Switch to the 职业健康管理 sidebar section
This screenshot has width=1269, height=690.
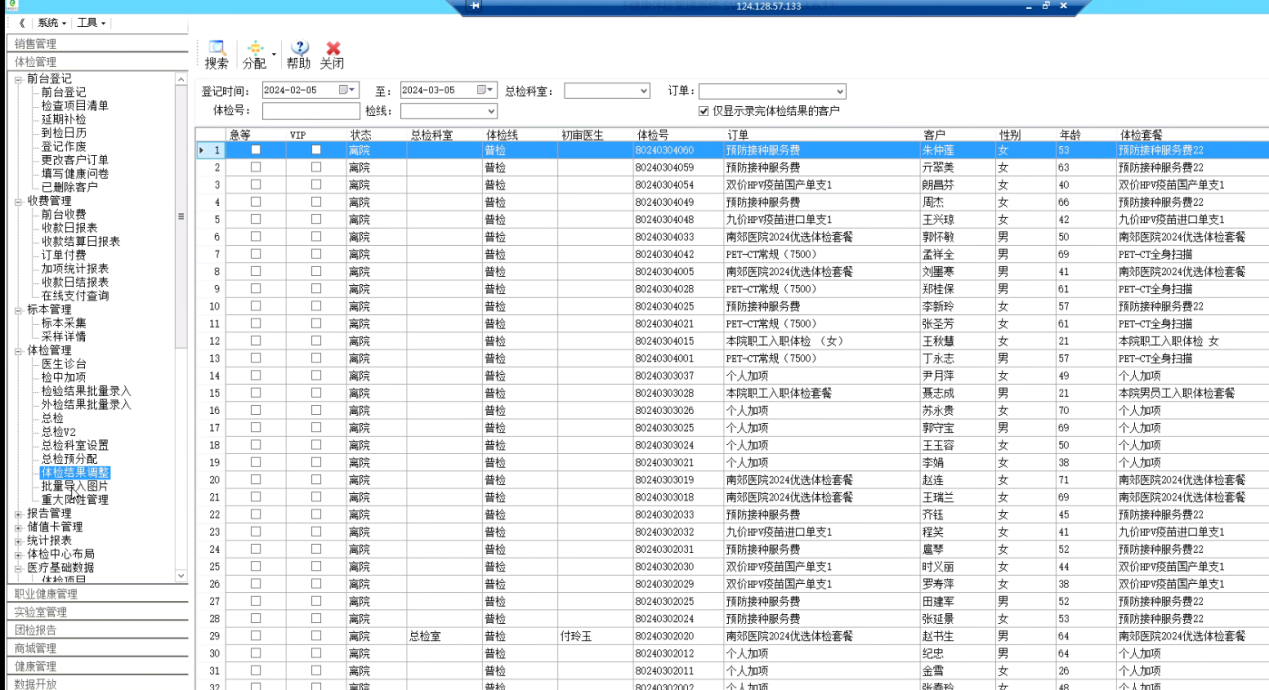[x=95, y=594]
